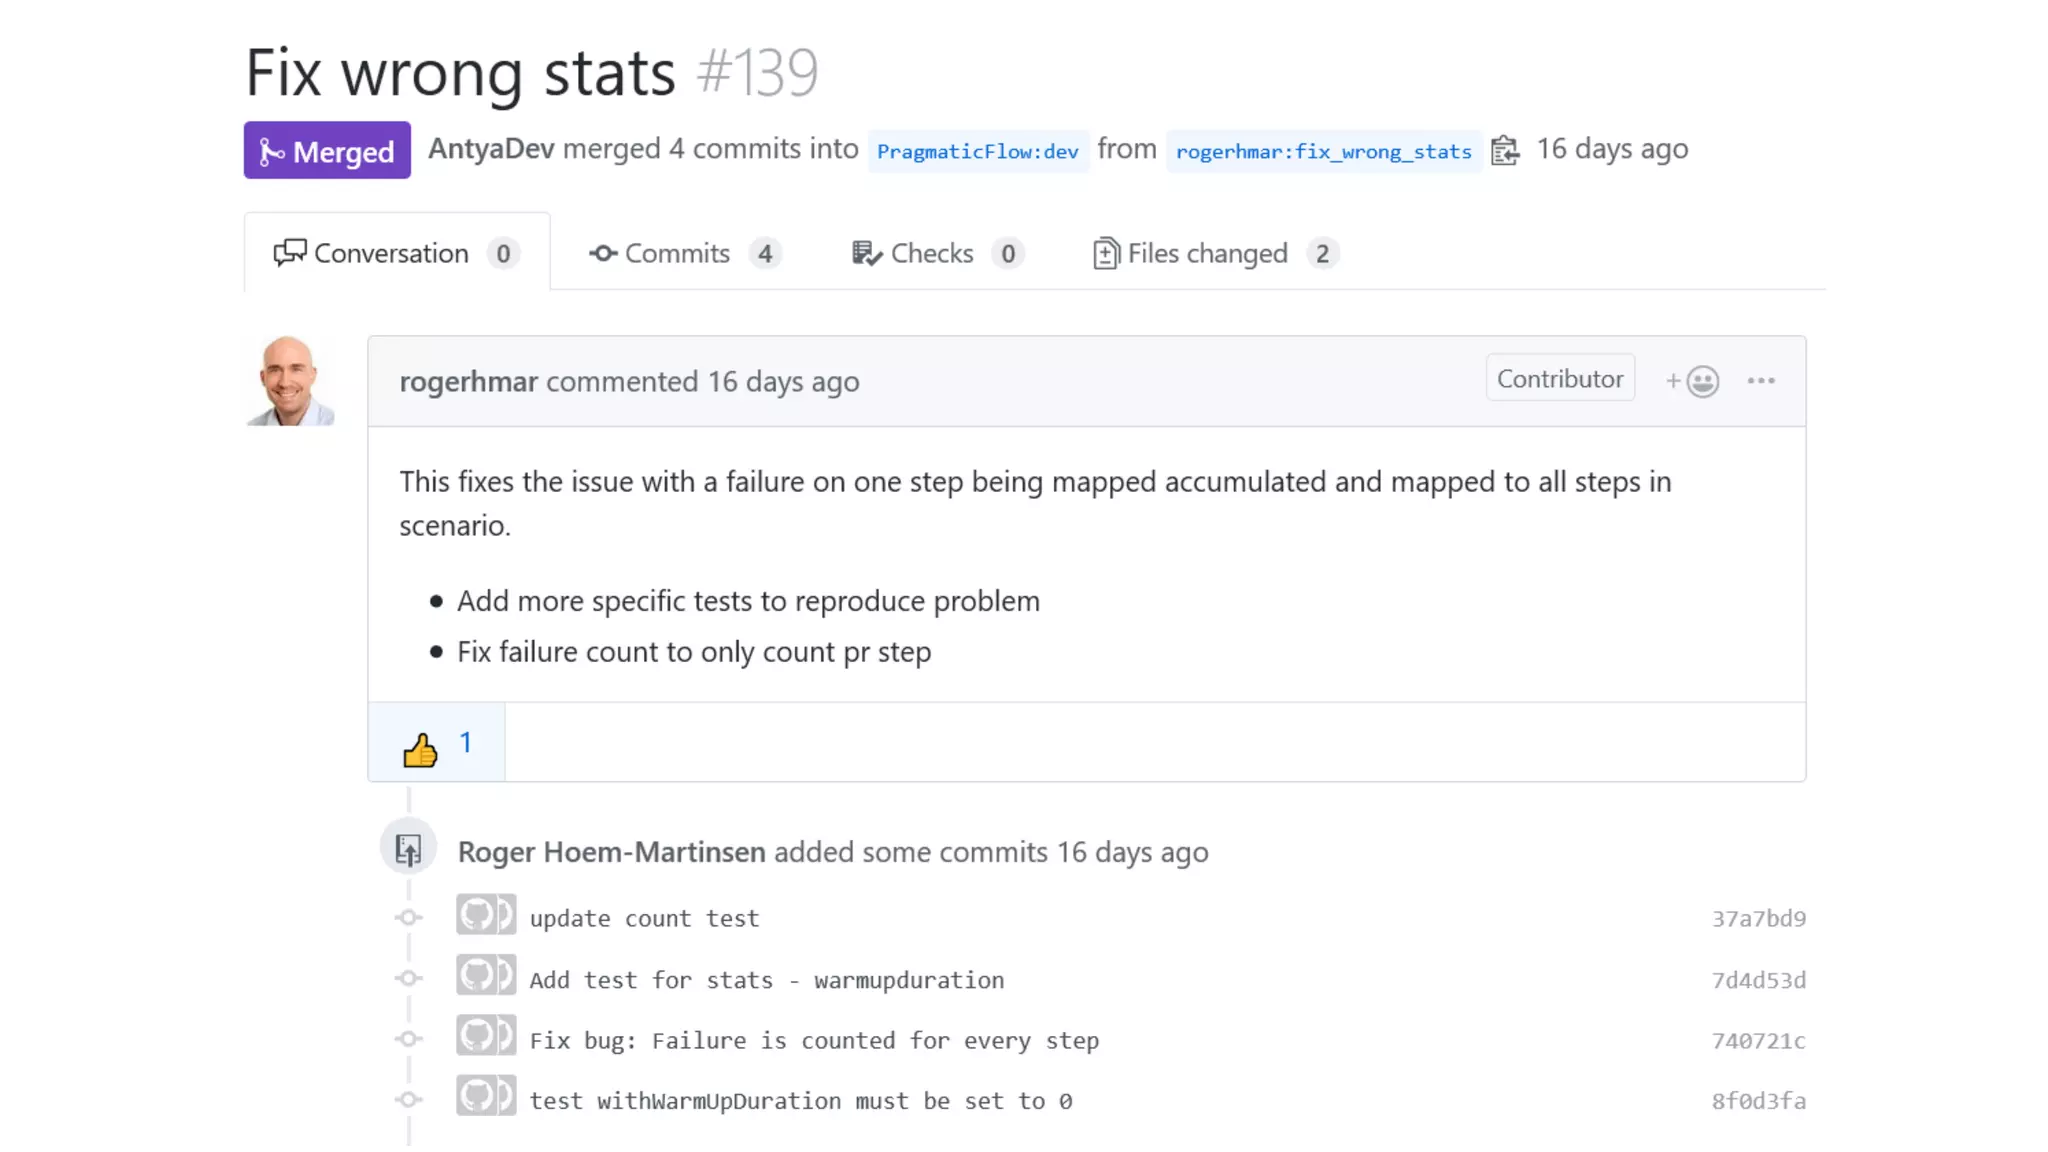Copy branch name with clipboard icon

(x=1505, y=151)
